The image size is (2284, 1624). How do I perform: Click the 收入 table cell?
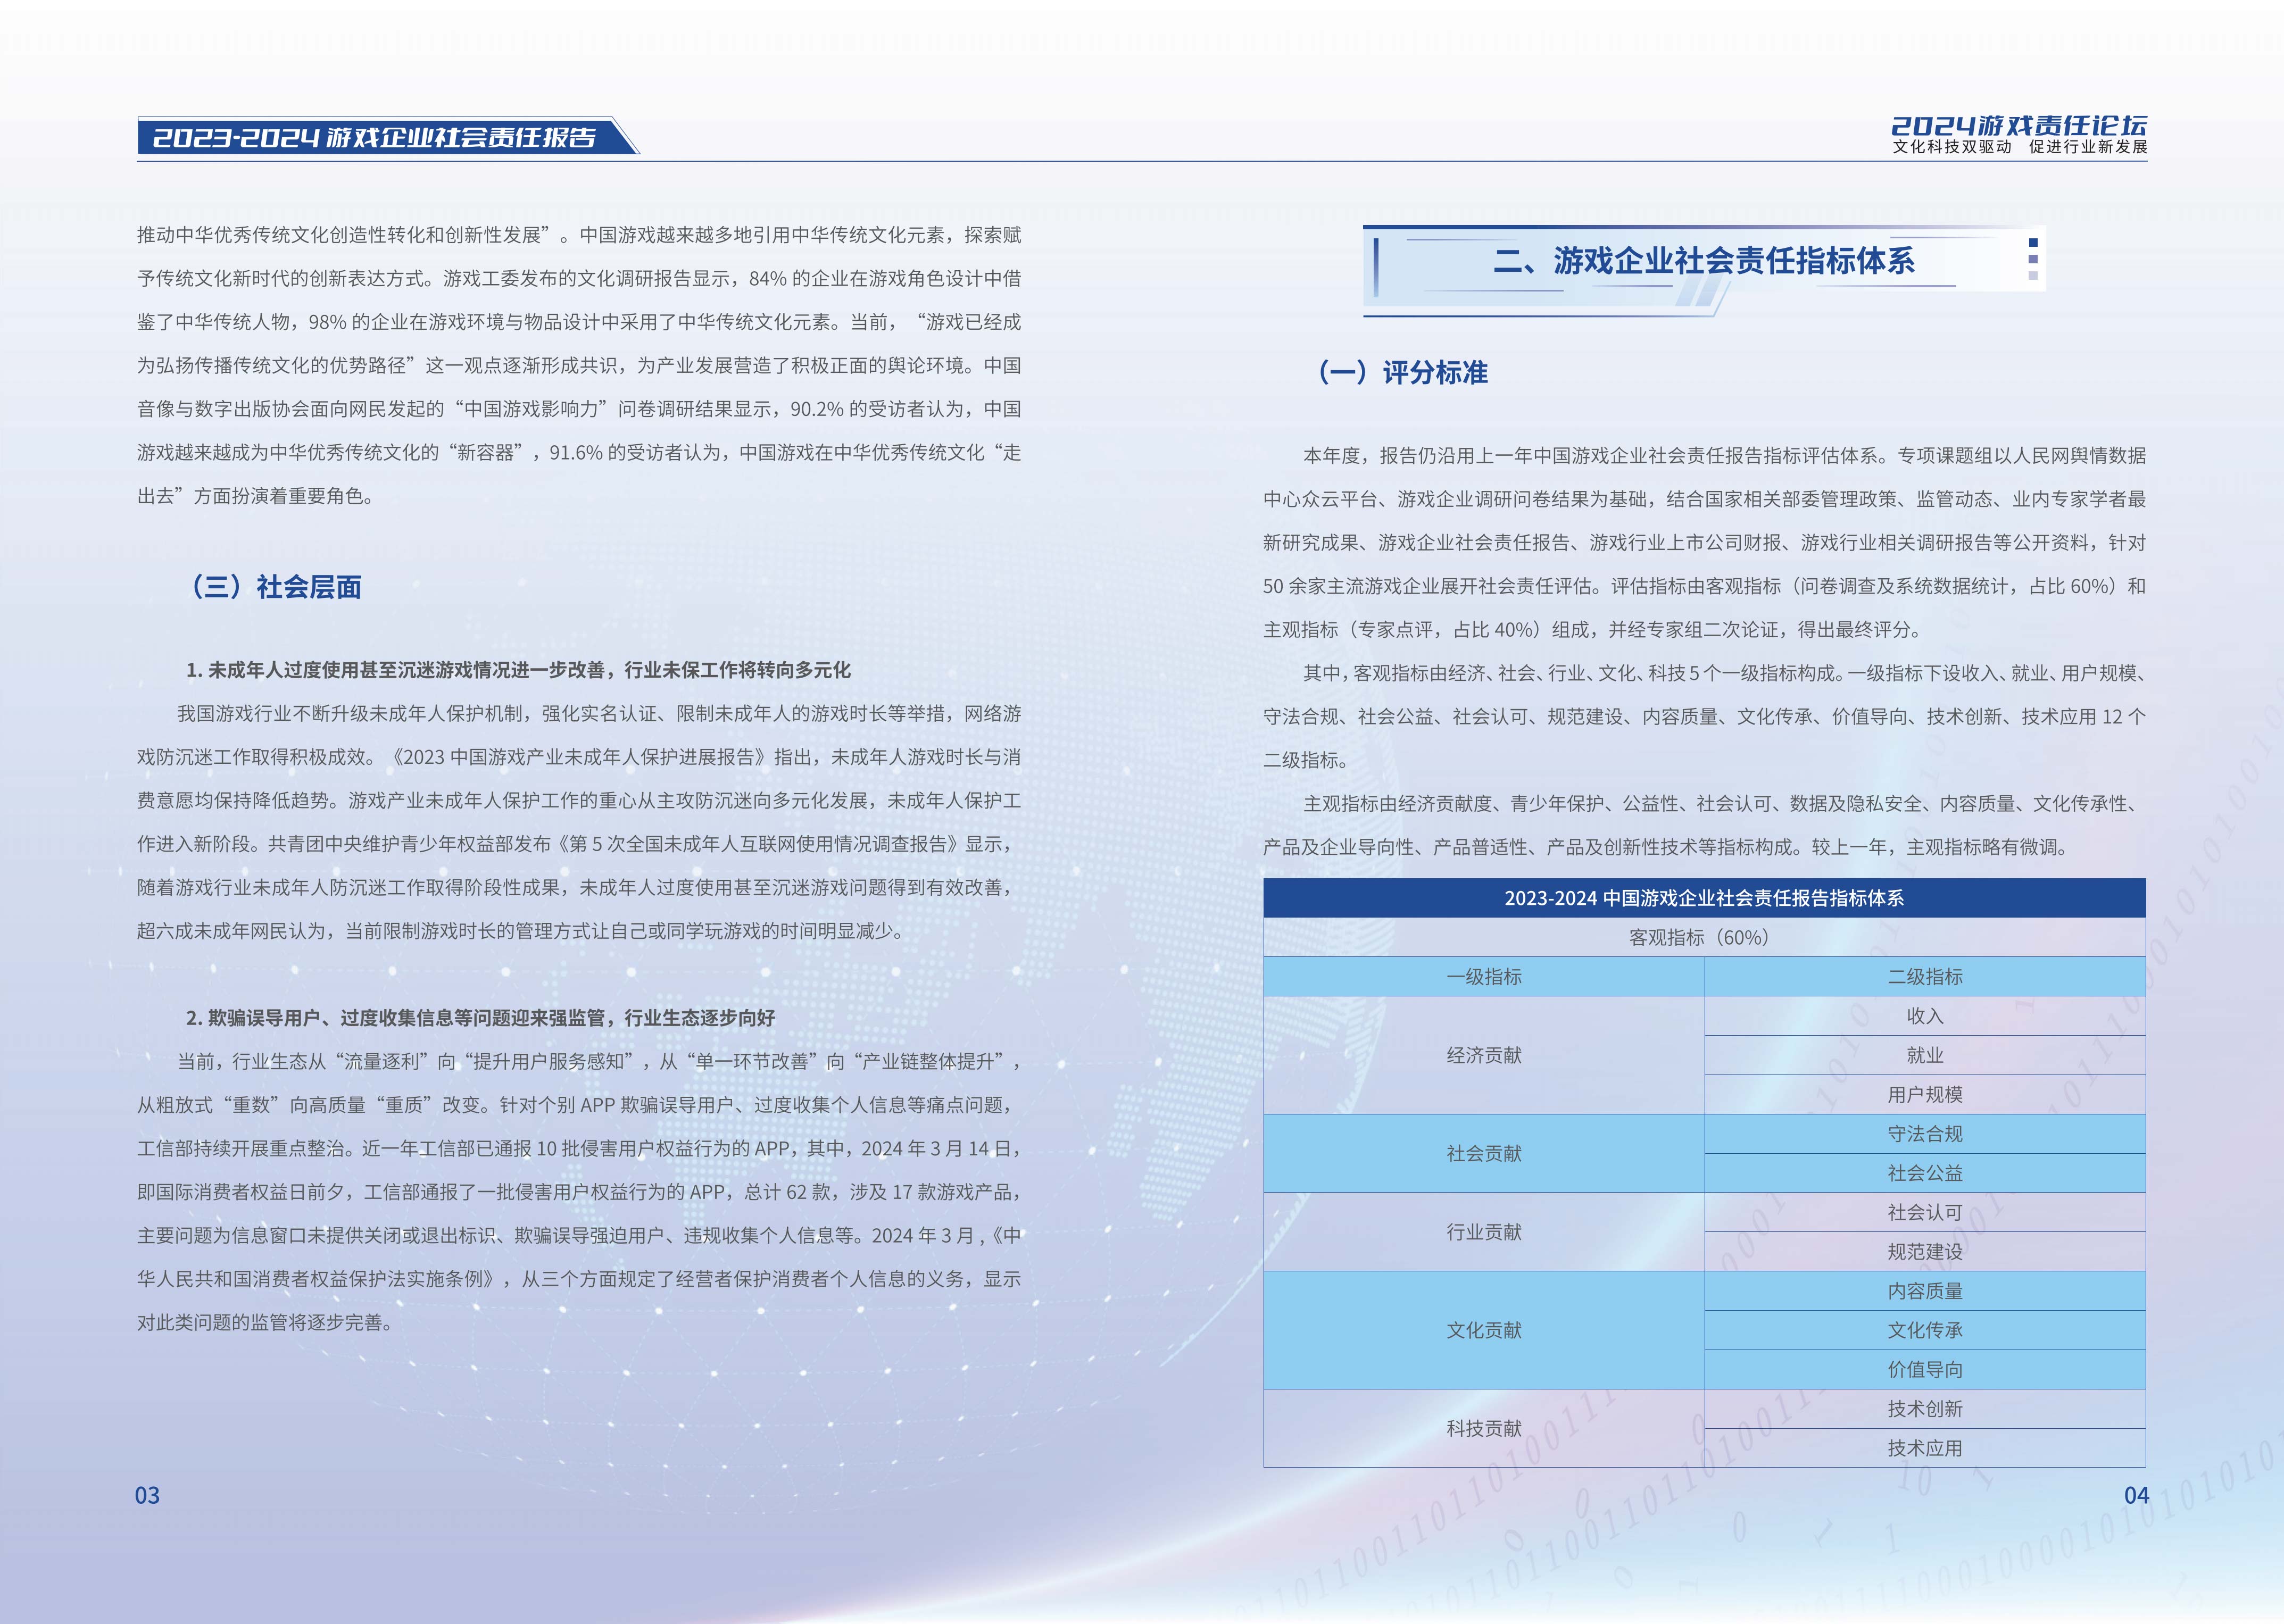(x=1925, y=1016)
